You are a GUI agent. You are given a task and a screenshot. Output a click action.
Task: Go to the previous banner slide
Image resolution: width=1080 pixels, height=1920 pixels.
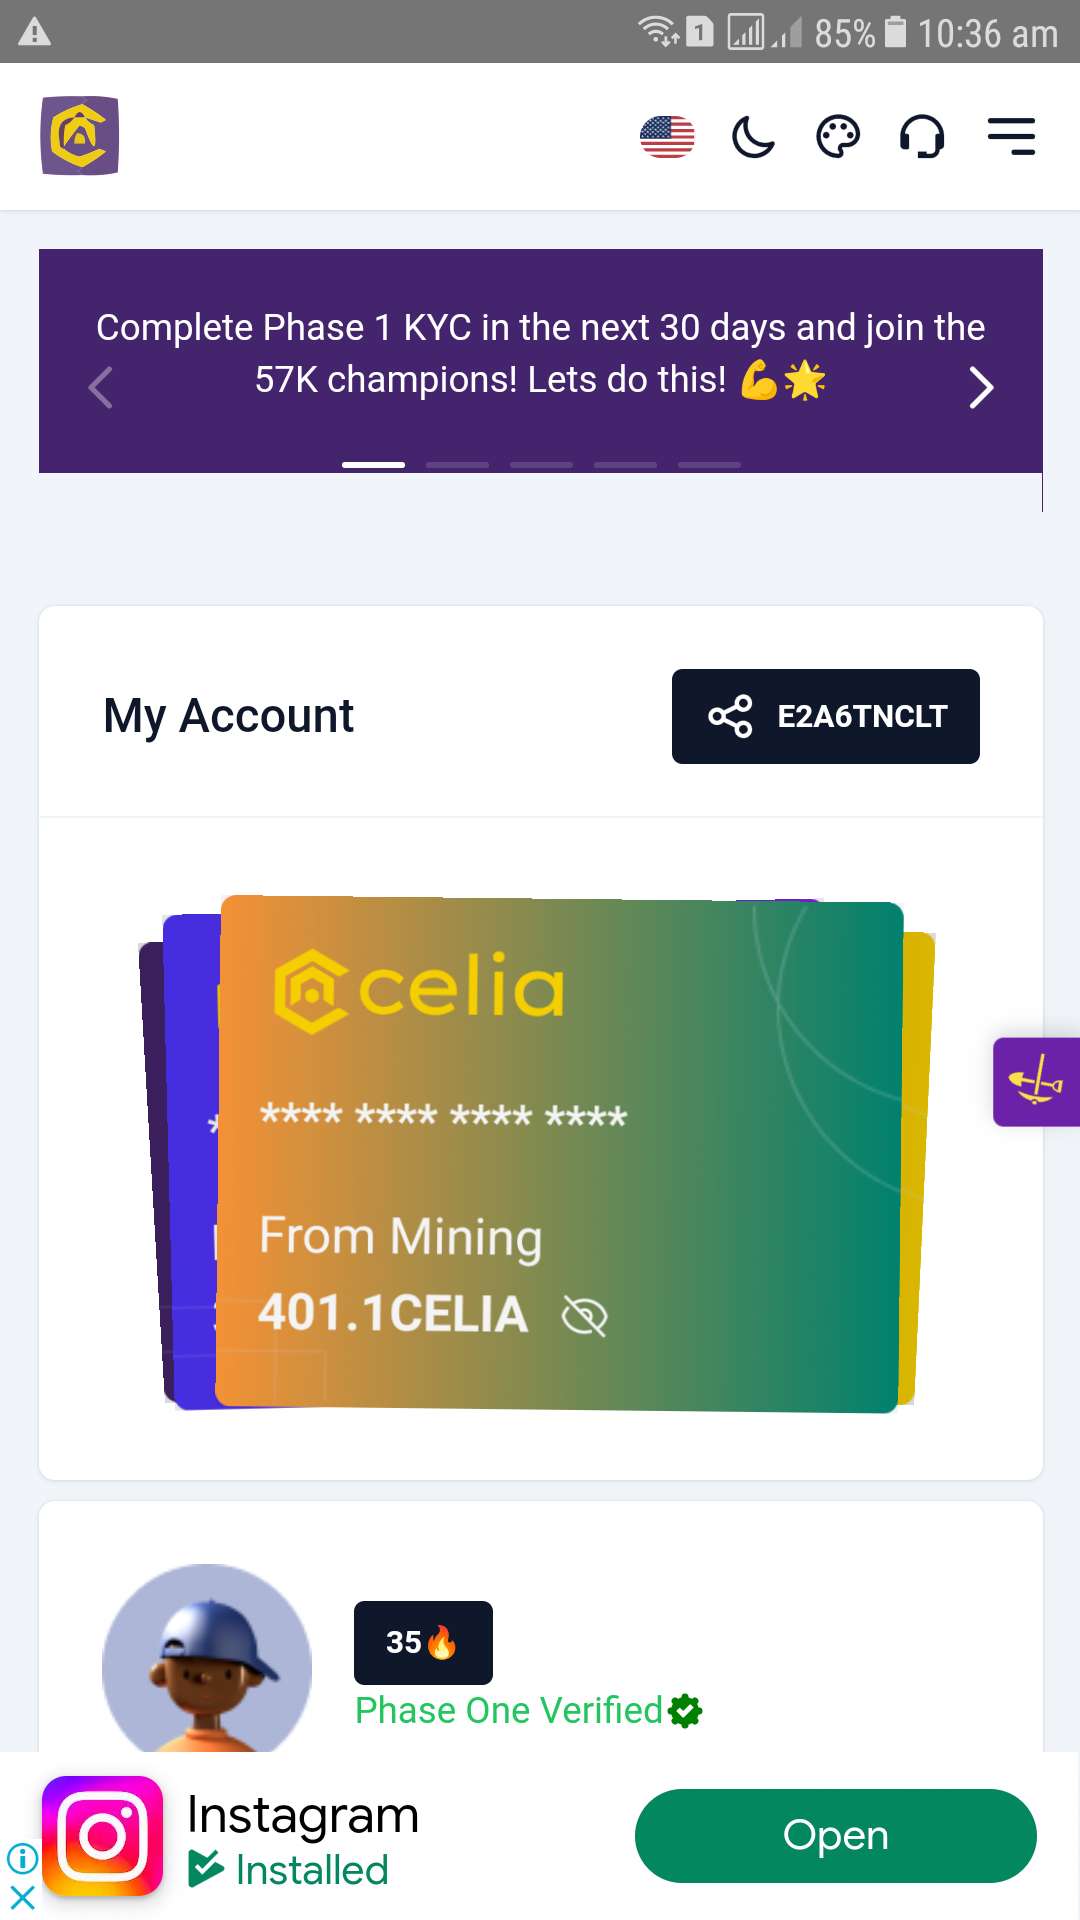pyautogui.click(x=100, y=388)
